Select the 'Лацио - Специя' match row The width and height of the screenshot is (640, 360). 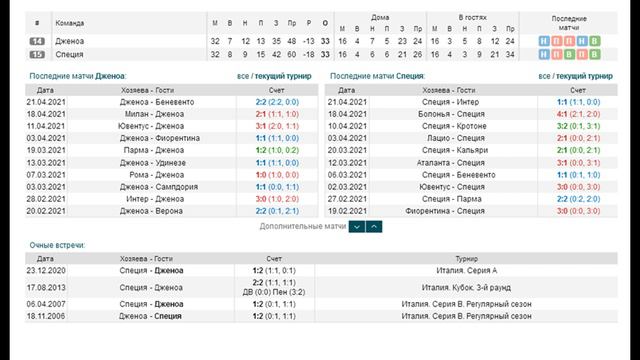(471, 138)
